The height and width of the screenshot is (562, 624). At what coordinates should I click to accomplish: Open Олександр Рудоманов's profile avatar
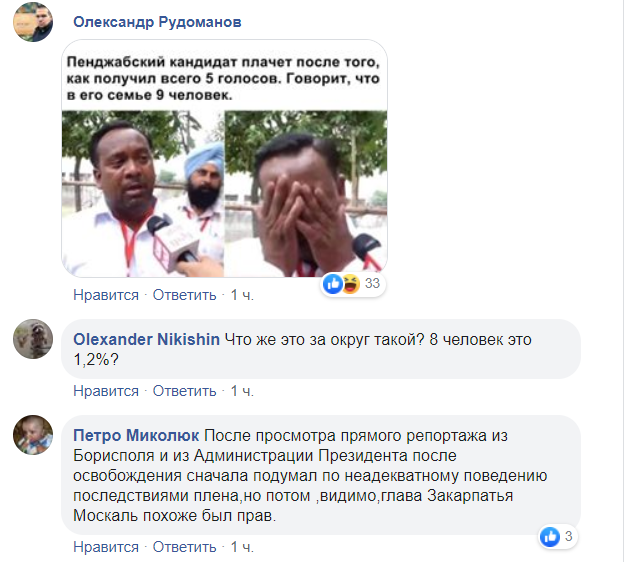(x=33, y=21)
